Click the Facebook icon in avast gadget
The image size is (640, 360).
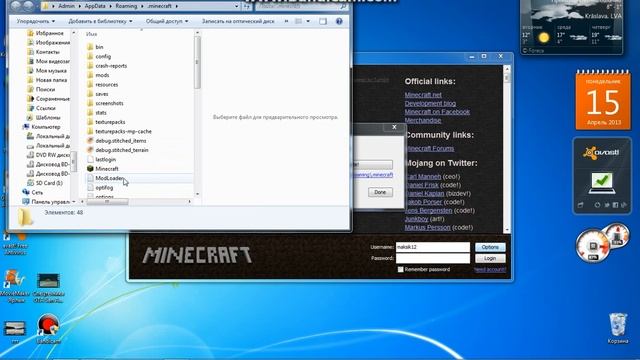[615, 205]
